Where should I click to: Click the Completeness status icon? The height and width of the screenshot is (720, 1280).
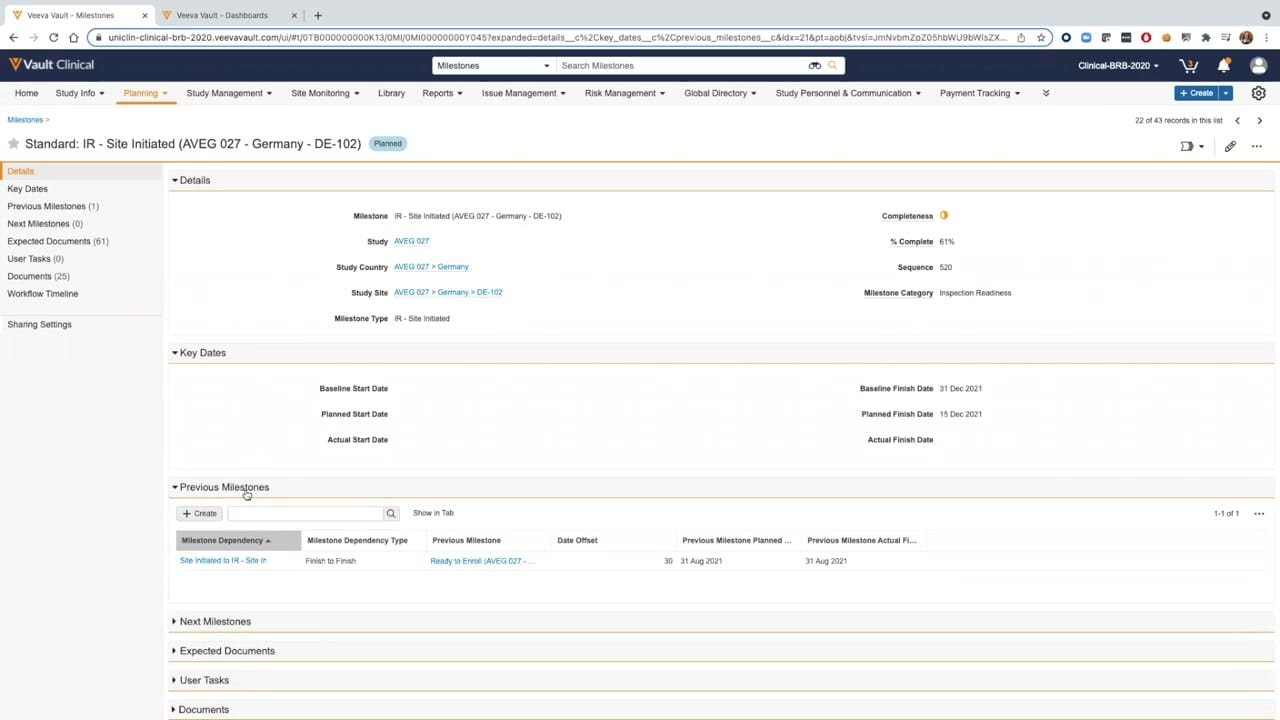coord(944,215)
